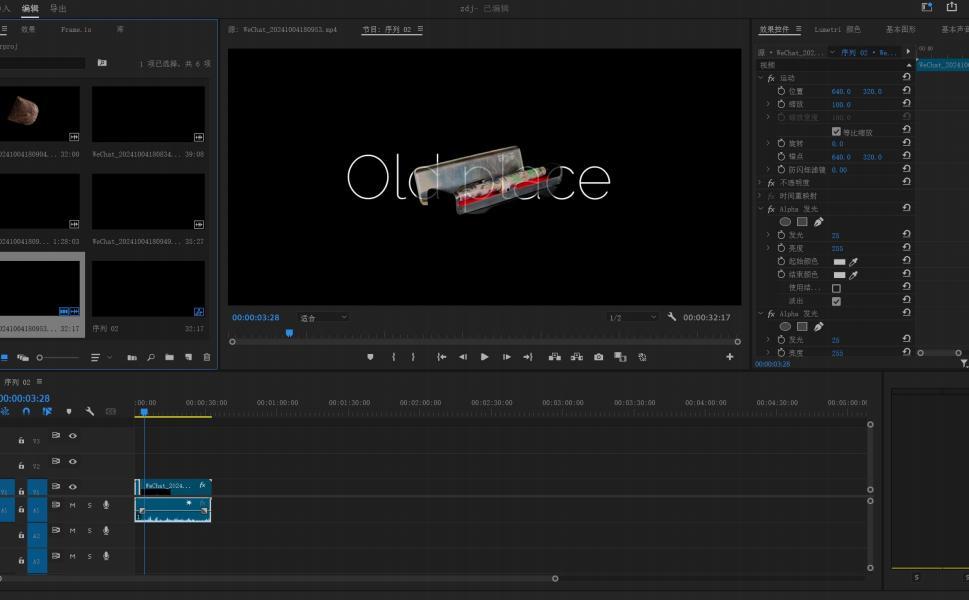Screen dimensions: 969x600
Task: Mark Out point bracket icon
Action: [x=413, y=357]
